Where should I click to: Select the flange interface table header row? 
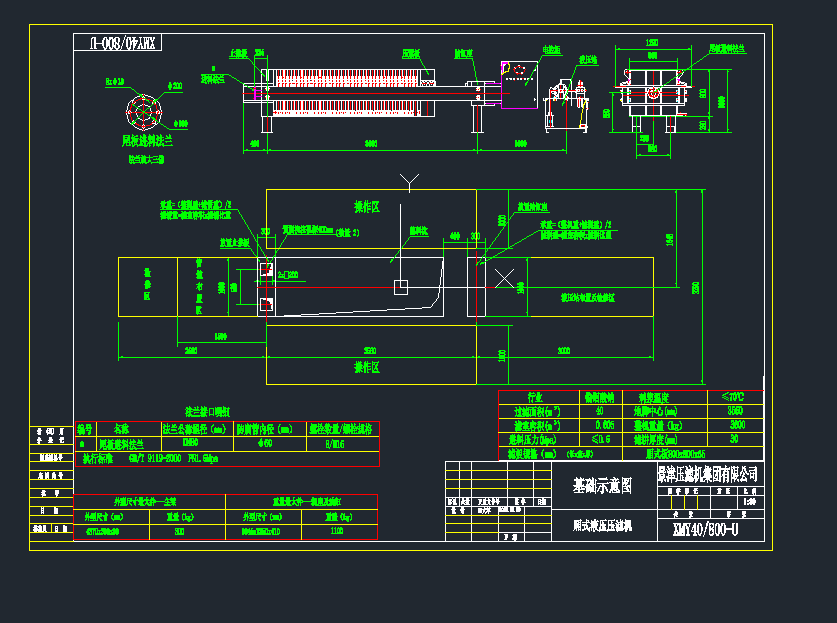point(227,428)
